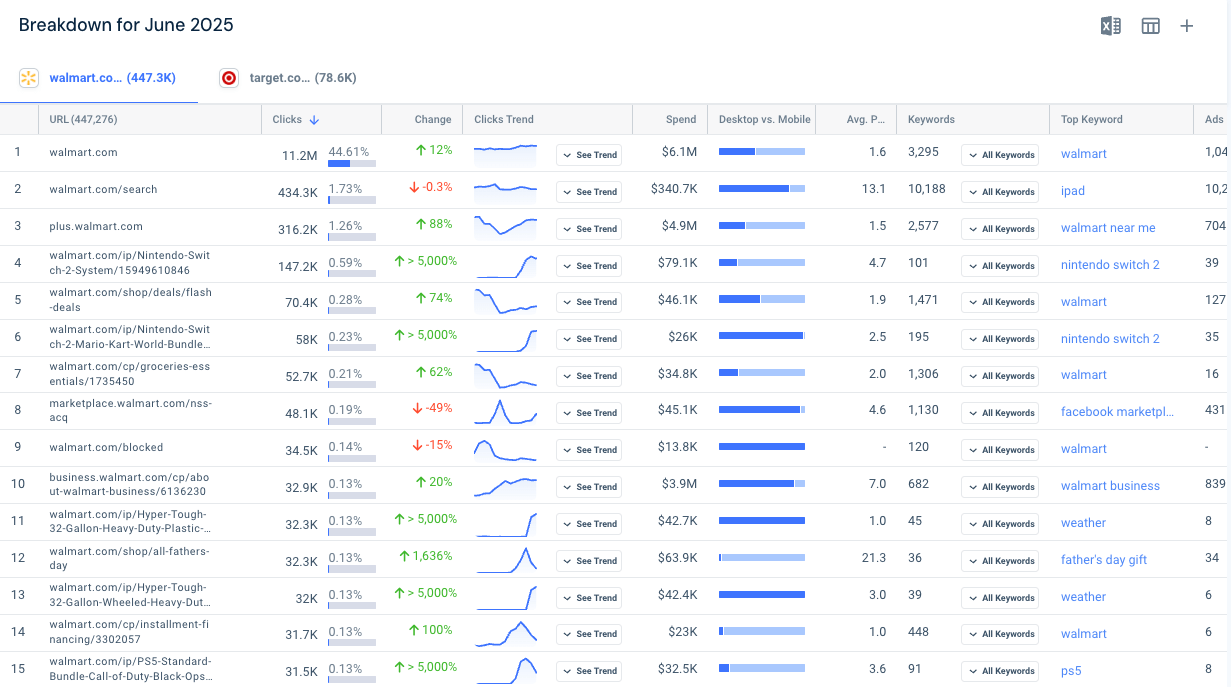Click the Target bullseye logo icon
1231x687 pixels.
229,77
